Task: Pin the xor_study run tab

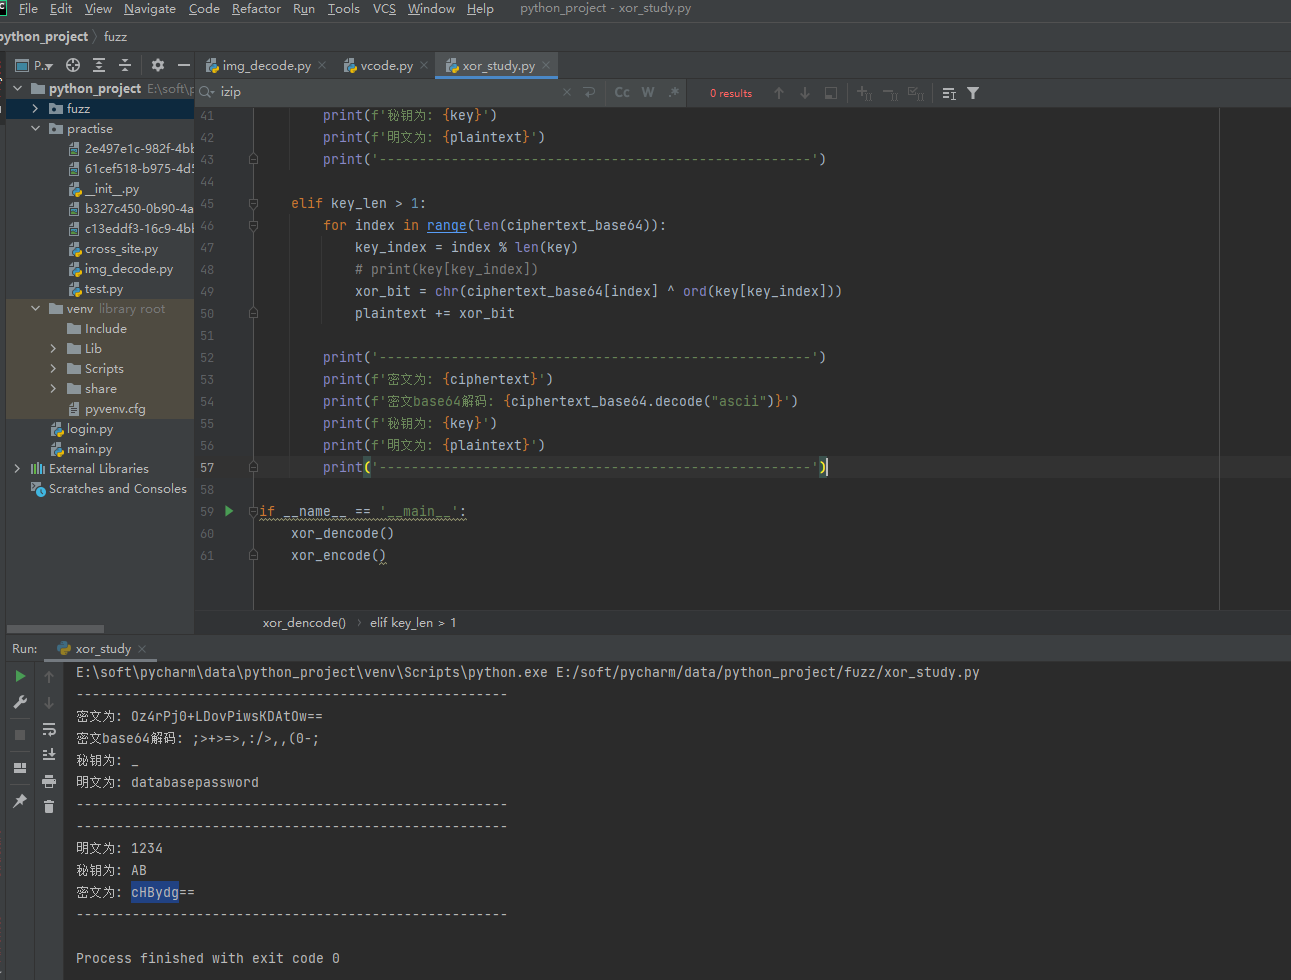Action: [x=20, y=801]
